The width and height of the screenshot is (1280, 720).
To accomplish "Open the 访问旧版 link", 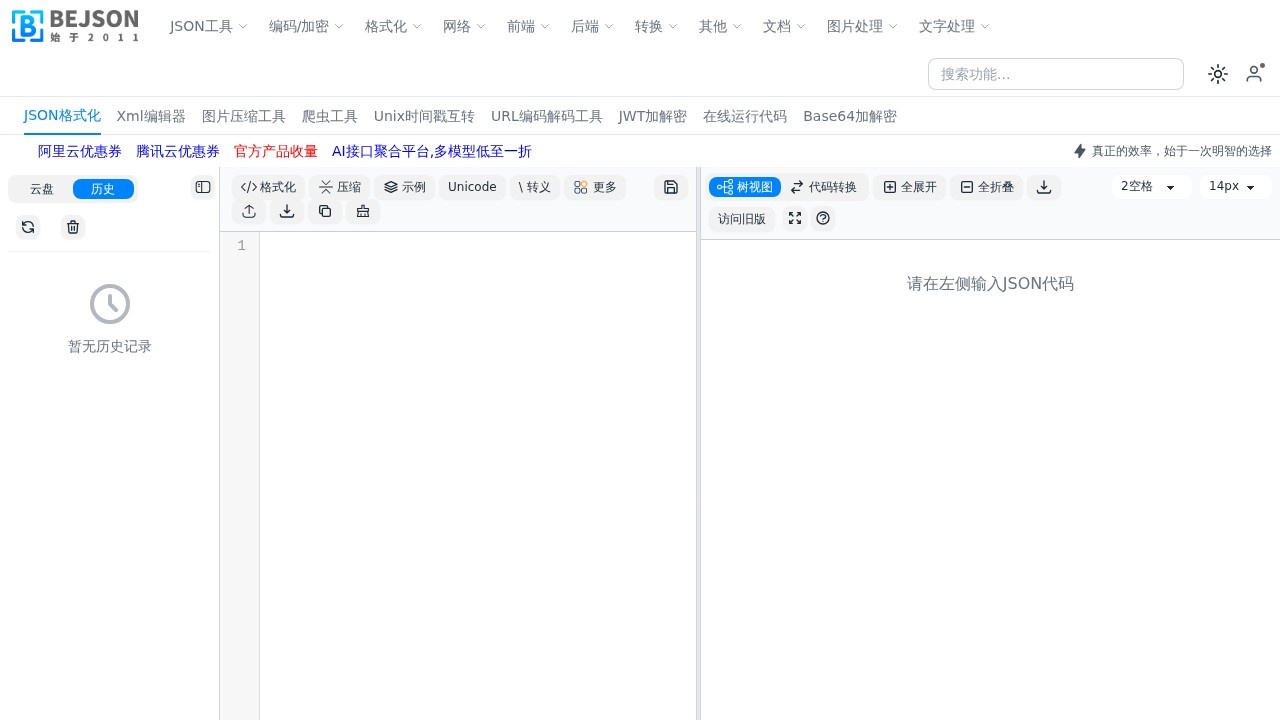I will click(x=741, y=219).
